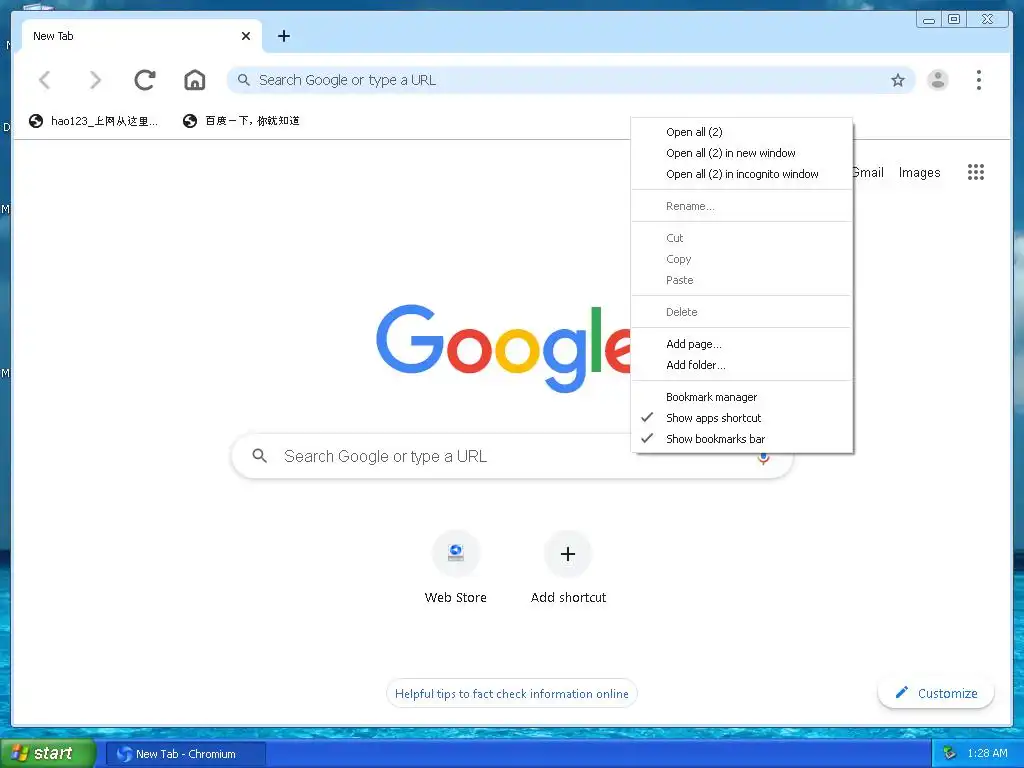Click the Rename... menu entry
The height and width of the screenshot is (768, 1024).
pyautogui.click(x=742, y=206)
